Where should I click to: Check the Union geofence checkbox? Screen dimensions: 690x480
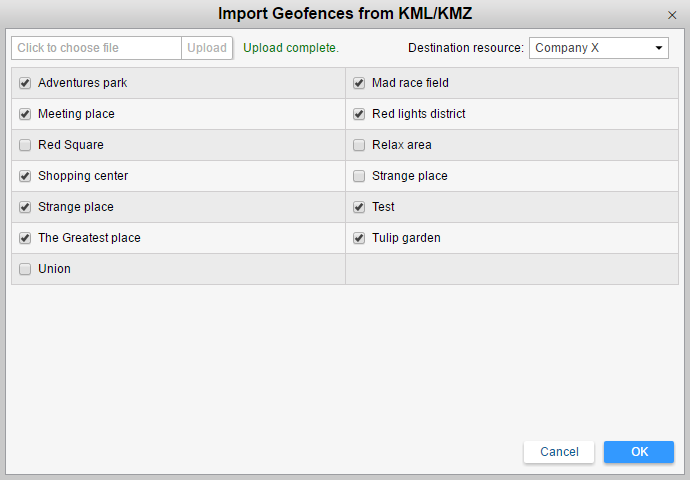point(25,269)
